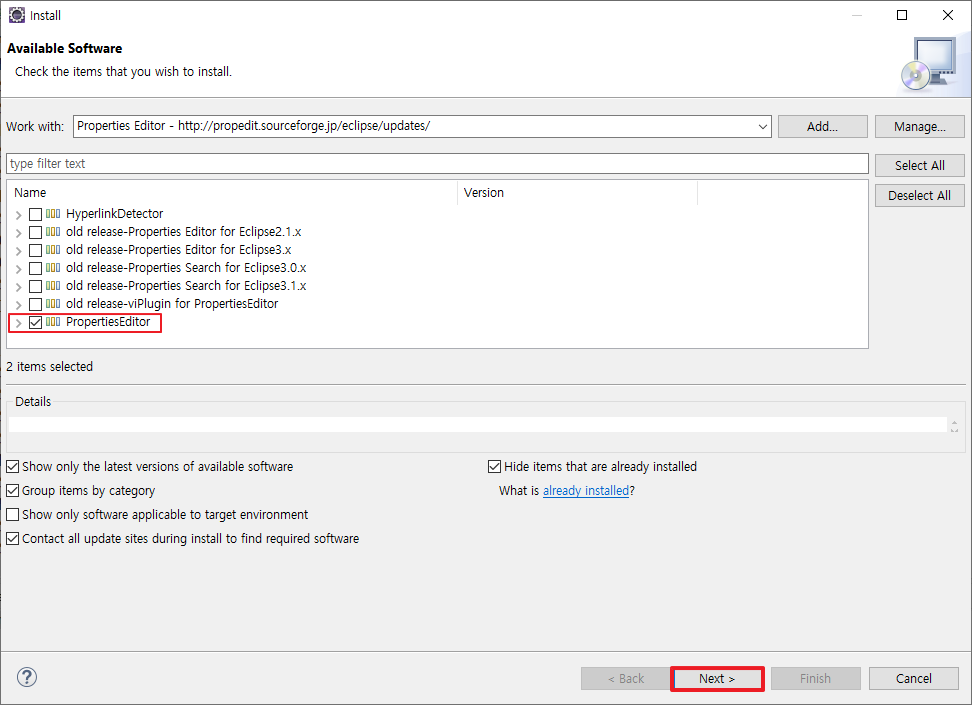Click the HyperlinkDetector category icon

coord(53,214)
